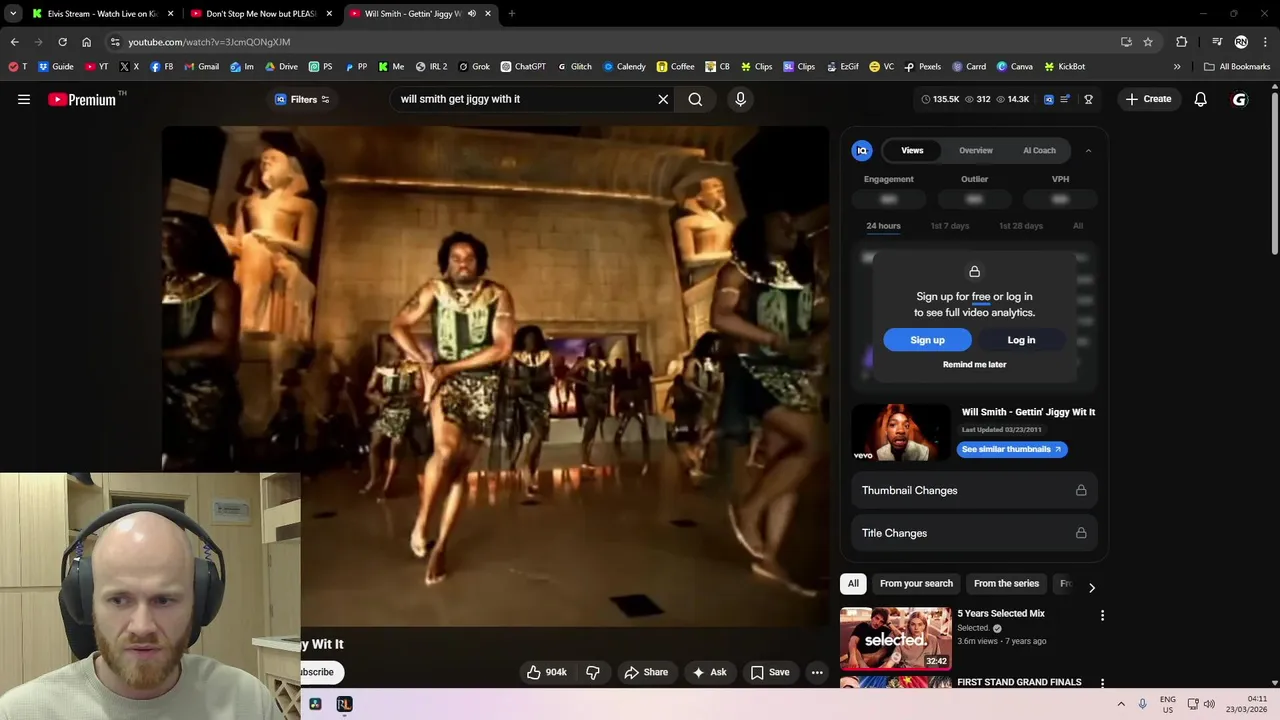Screen dimensions: 1280x720
Task: Open Pexels bookmark
Action: (x=922, y=67)
